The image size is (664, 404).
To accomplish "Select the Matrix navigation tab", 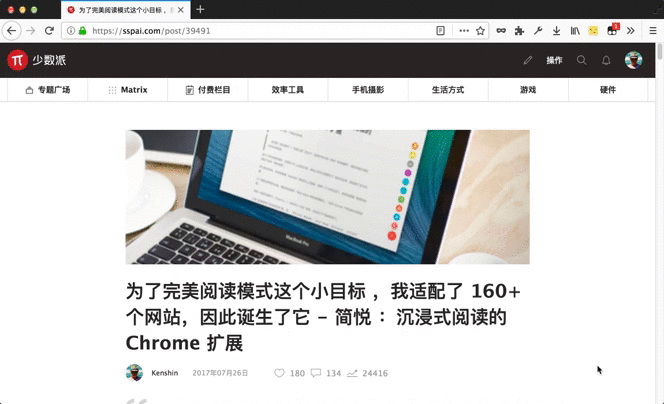I will pyautogui.click(x=128, y=90).
